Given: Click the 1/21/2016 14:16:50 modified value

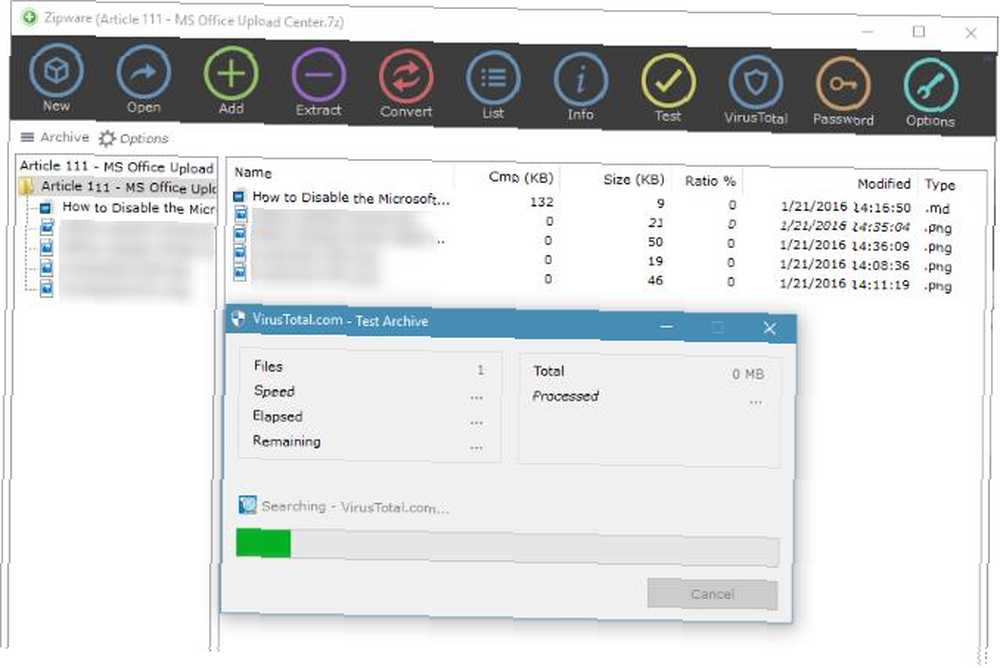Looking at the screenshot, I should 846,207.
